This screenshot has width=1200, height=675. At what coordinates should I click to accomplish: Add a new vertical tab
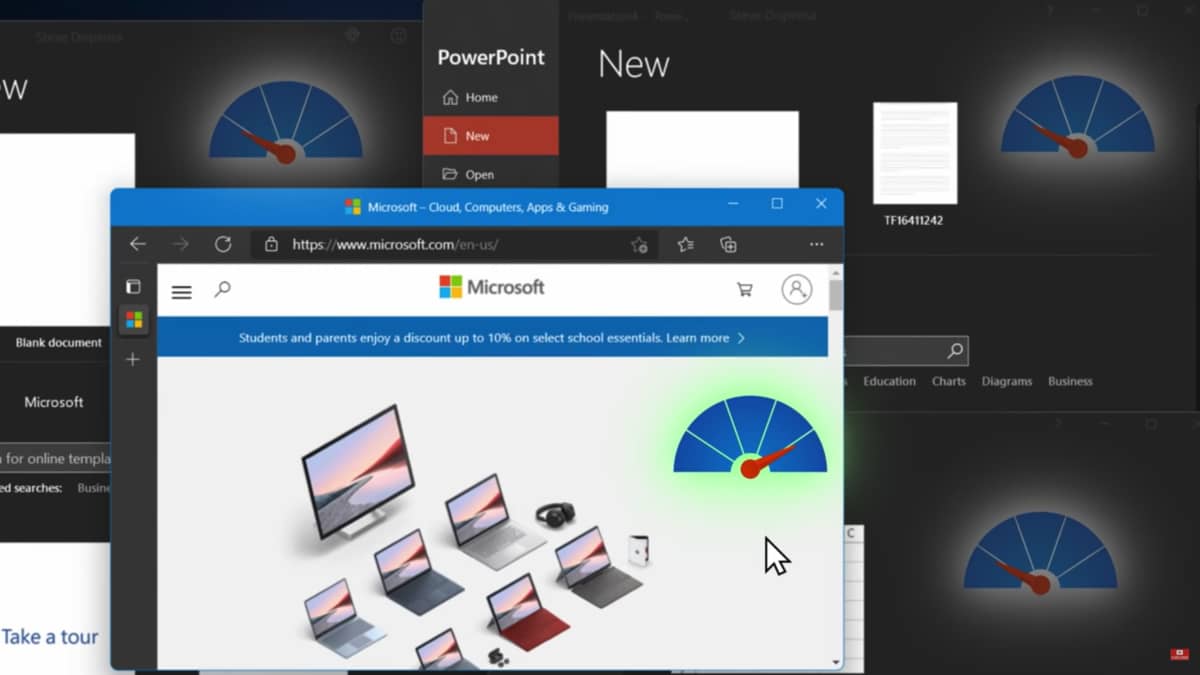click(133, 359)
